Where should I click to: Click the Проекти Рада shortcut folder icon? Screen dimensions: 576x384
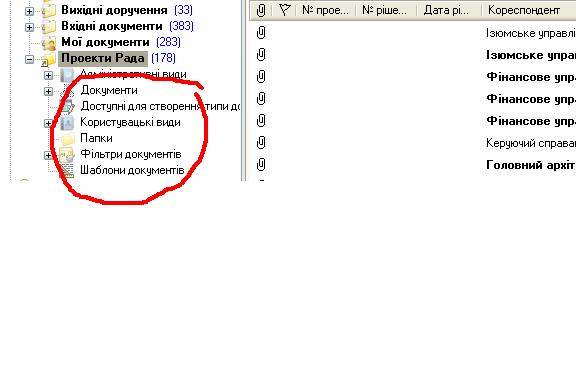click(x=48, y=59)
